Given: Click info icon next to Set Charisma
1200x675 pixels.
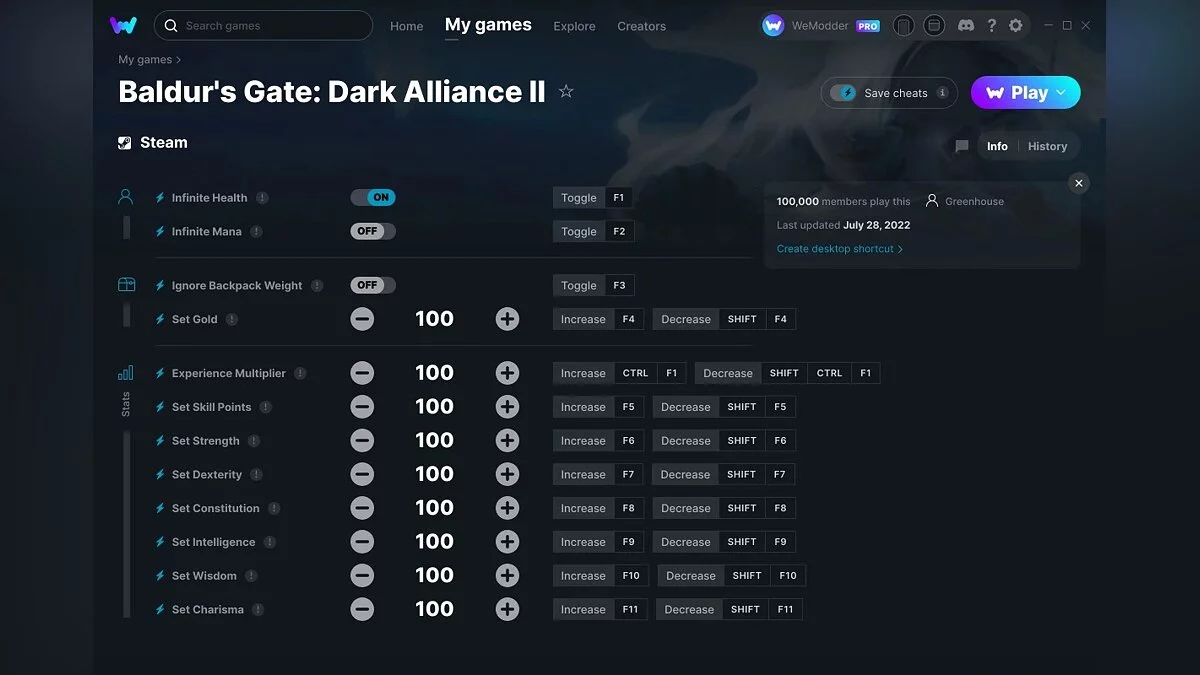Looking at the screenshot, I should 258,610.
